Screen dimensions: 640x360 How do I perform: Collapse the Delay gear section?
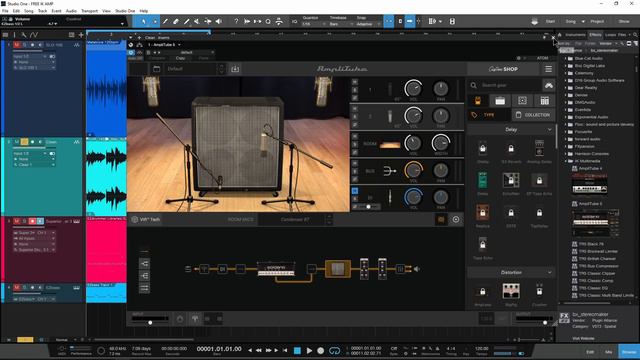tap(549, 129)
